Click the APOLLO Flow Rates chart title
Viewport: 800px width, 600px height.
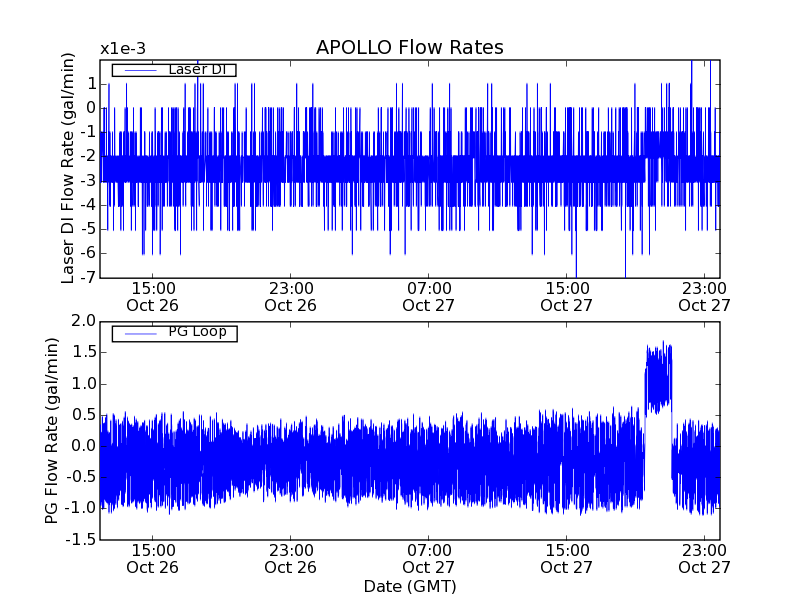click(x=409, y=48)
